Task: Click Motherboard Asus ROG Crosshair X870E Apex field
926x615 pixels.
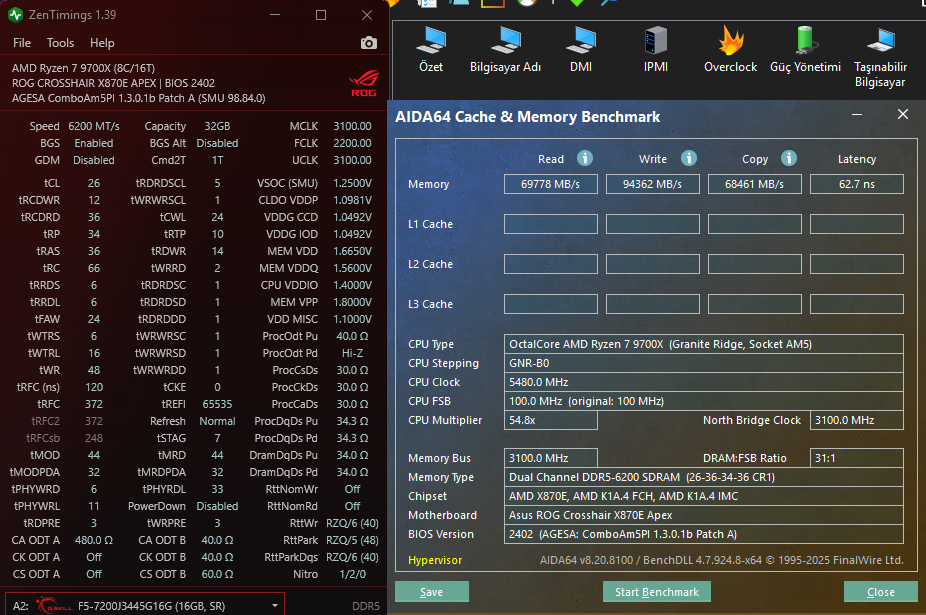Action: click(703, 515)
